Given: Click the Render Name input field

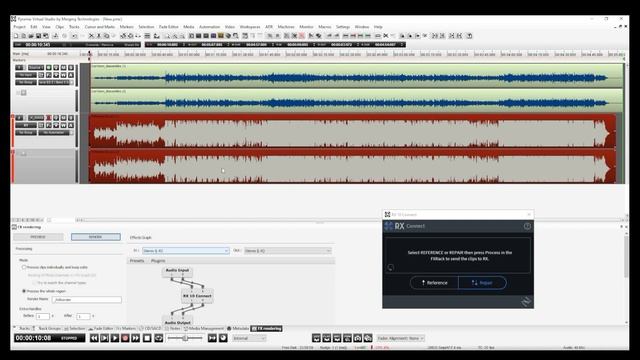Looking at the screenshot, I should 87,300.
